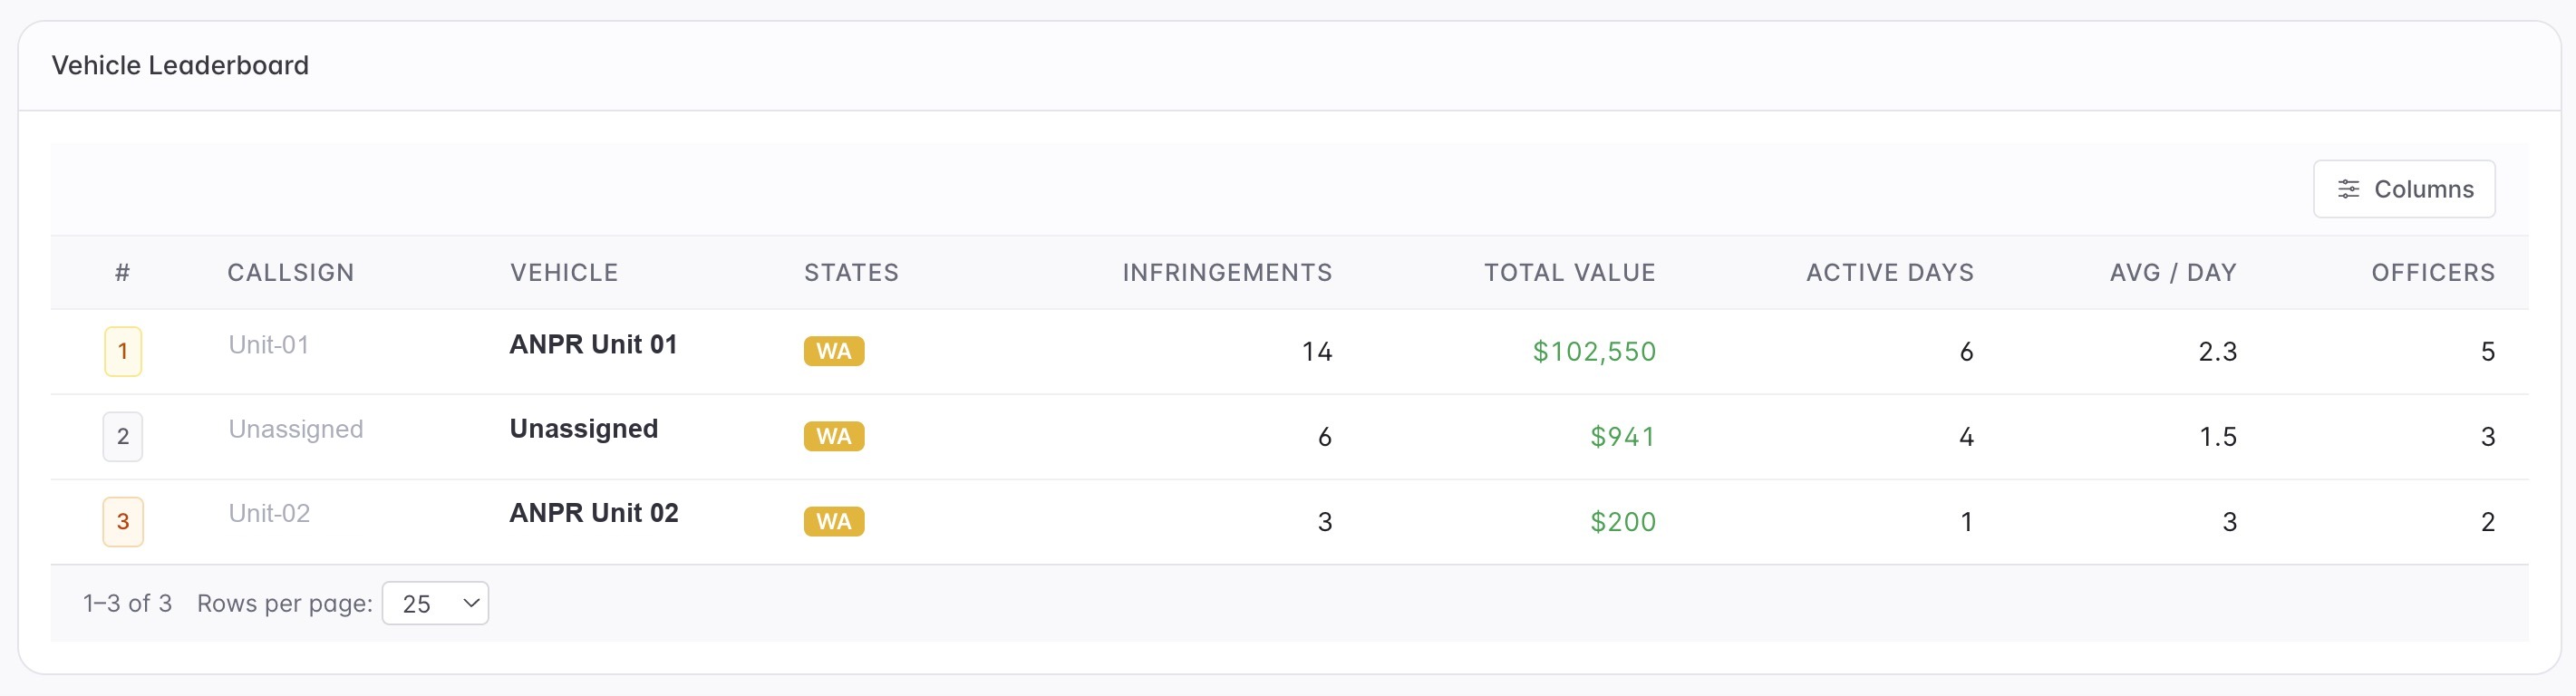Viewport: 2576px width, 696px height.
Task: Sort by the Avg / Day header
Action: click(x=2173, y=272)
